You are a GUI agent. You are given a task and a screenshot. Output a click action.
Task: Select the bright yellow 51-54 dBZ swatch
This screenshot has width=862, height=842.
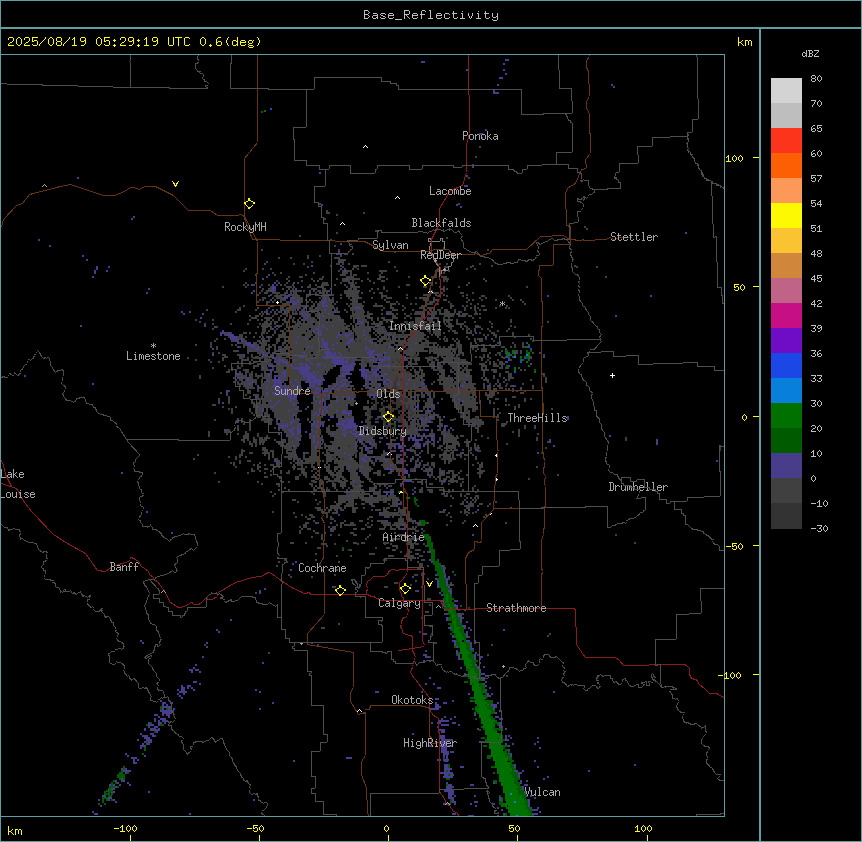786,215
